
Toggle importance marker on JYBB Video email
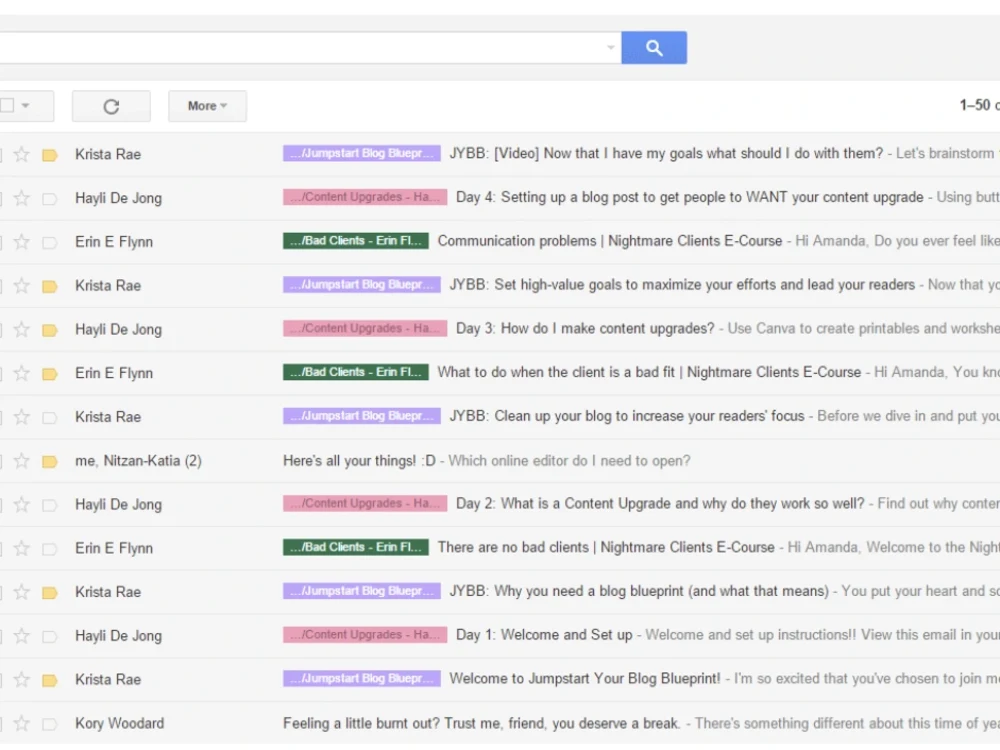click(x=50, y=155)
